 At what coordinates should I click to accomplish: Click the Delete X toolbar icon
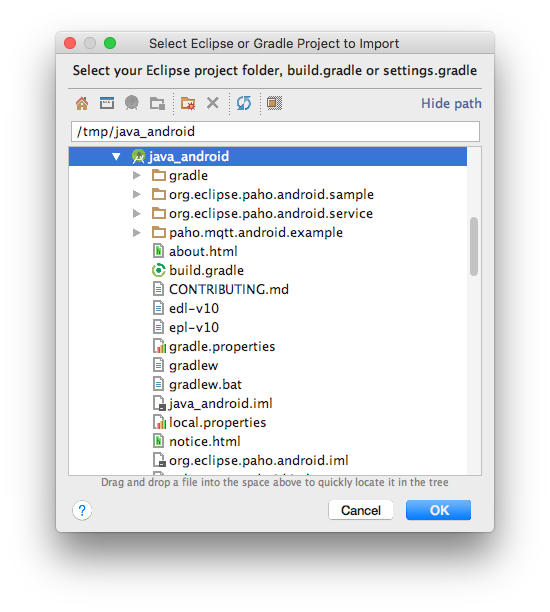(x=213, y=103)
